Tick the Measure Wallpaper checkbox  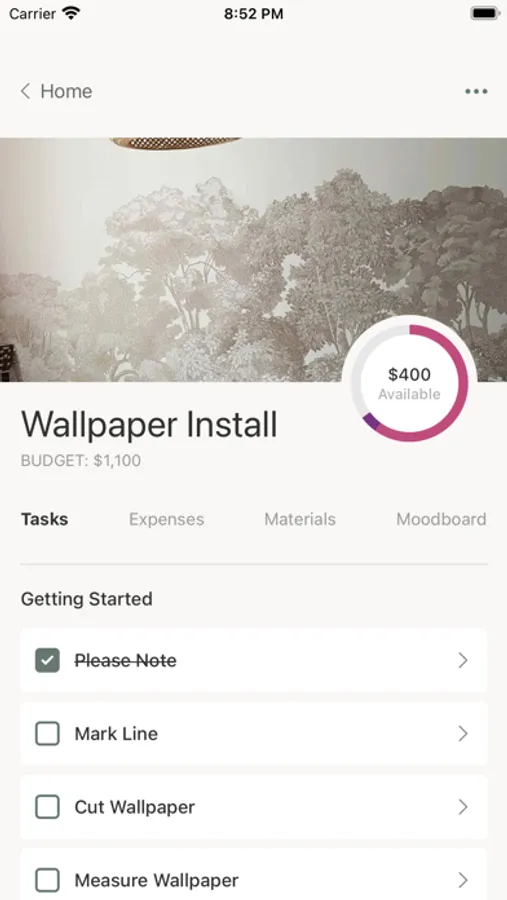(47, 880)
